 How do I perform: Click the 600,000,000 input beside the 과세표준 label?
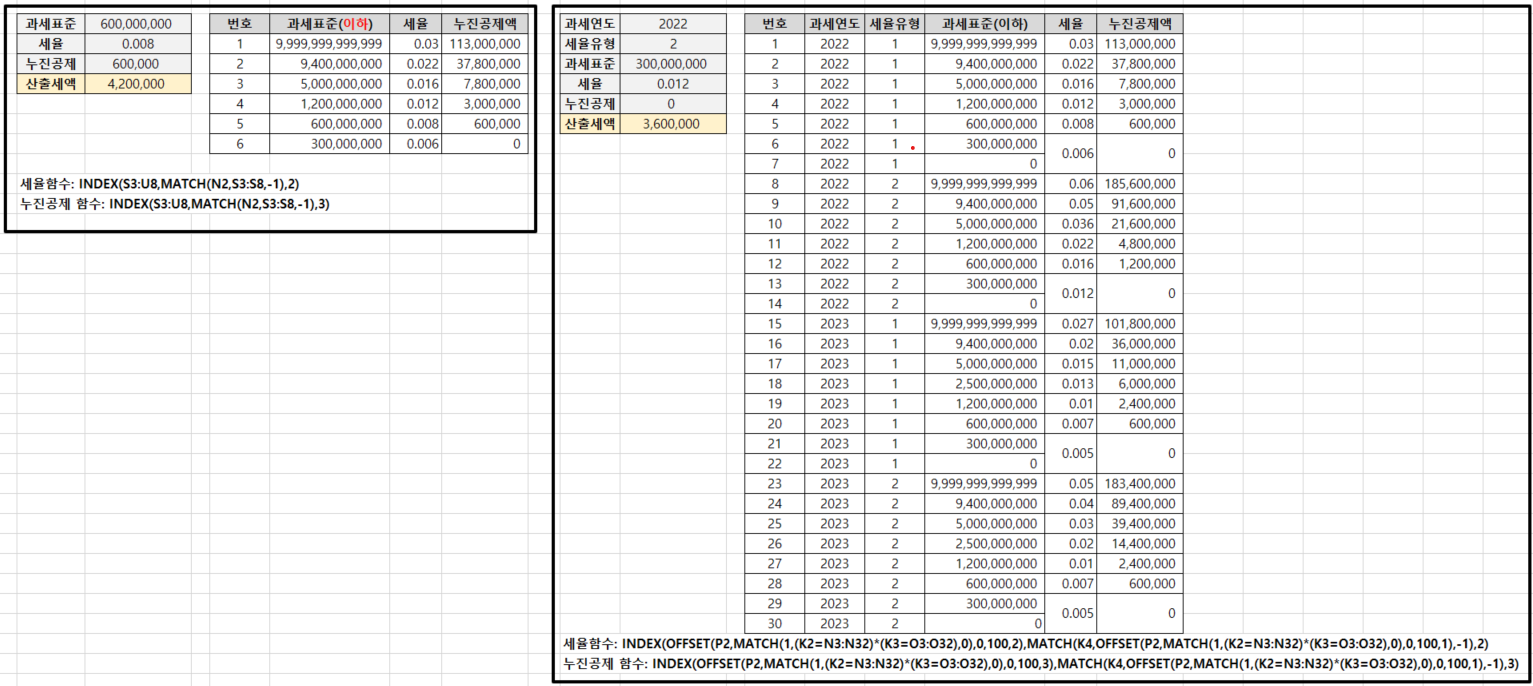[138, 23]
